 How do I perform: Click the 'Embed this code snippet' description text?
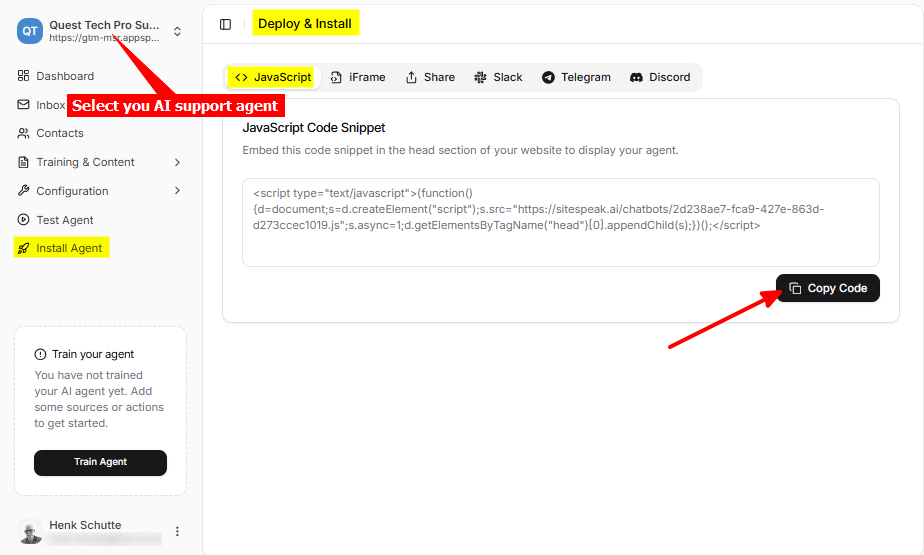[460, 150]
